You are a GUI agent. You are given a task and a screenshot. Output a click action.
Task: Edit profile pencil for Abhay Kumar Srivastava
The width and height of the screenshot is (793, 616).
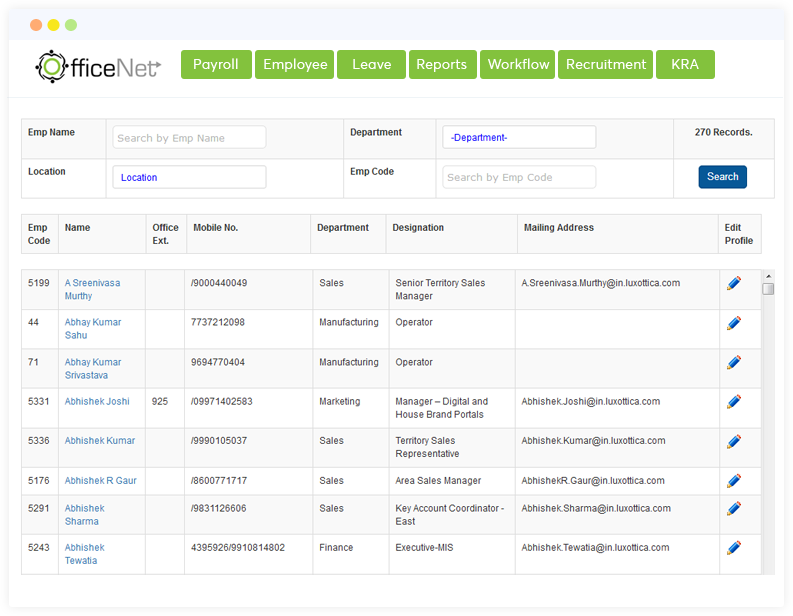coord(734,362)
